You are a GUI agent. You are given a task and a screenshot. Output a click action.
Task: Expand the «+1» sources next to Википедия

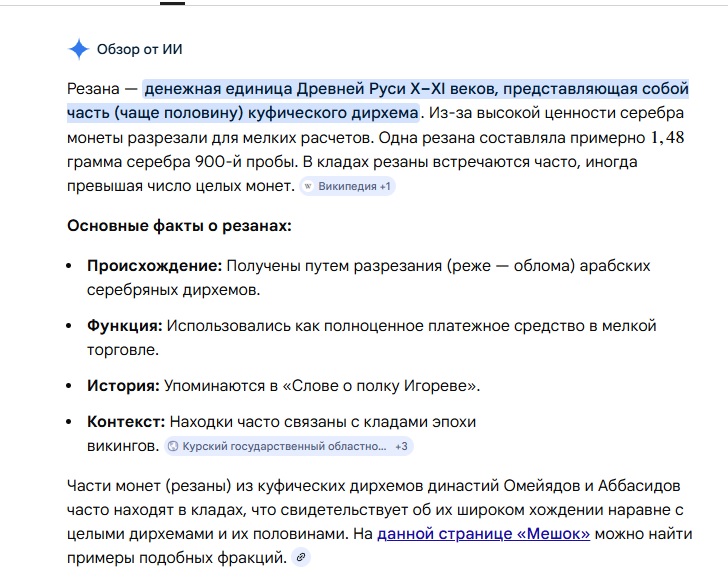tap(385, 186)
